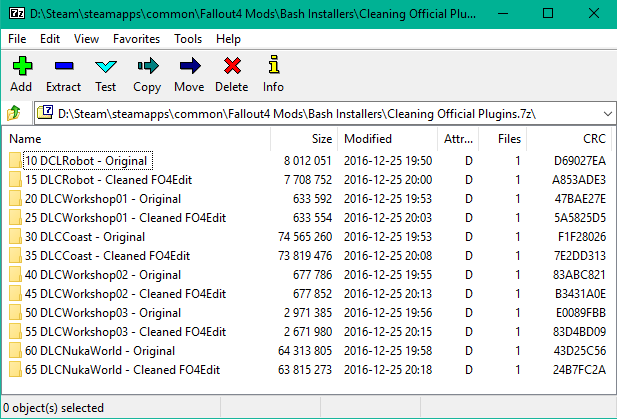Image resolution: width=617 pixels, height=419 pixels.
Task: Sort by Modified column header
Action: [388, 139]
